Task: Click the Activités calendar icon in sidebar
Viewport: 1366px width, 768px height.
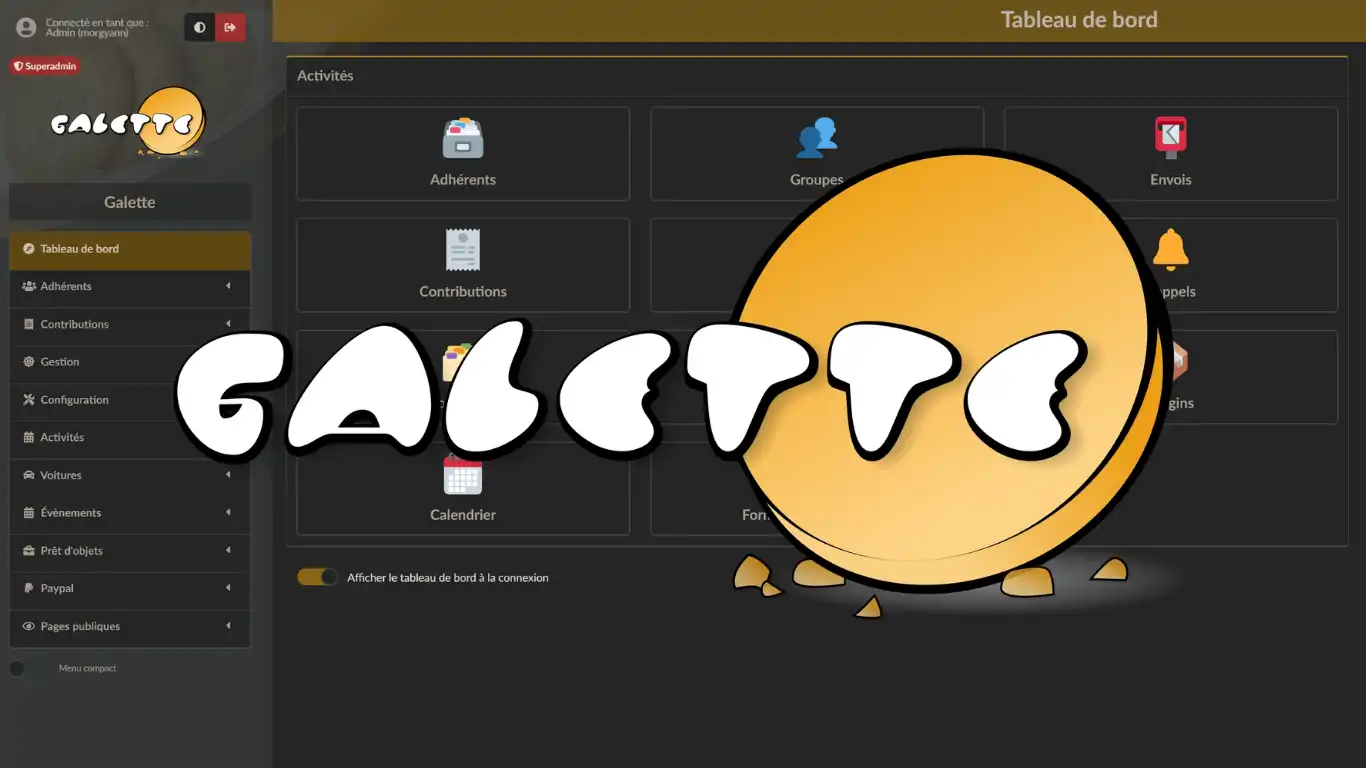Action: [29, 438]
